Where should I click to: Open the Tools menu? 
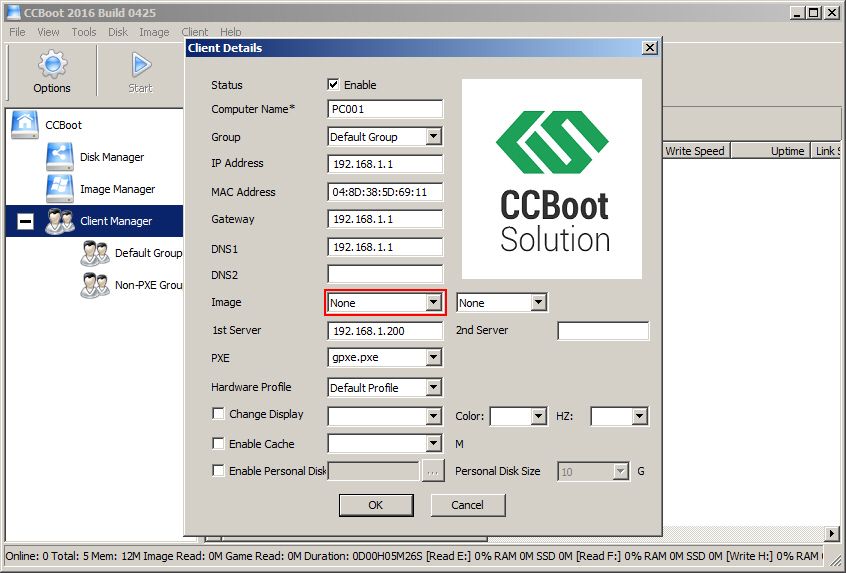tap(84, 32)
